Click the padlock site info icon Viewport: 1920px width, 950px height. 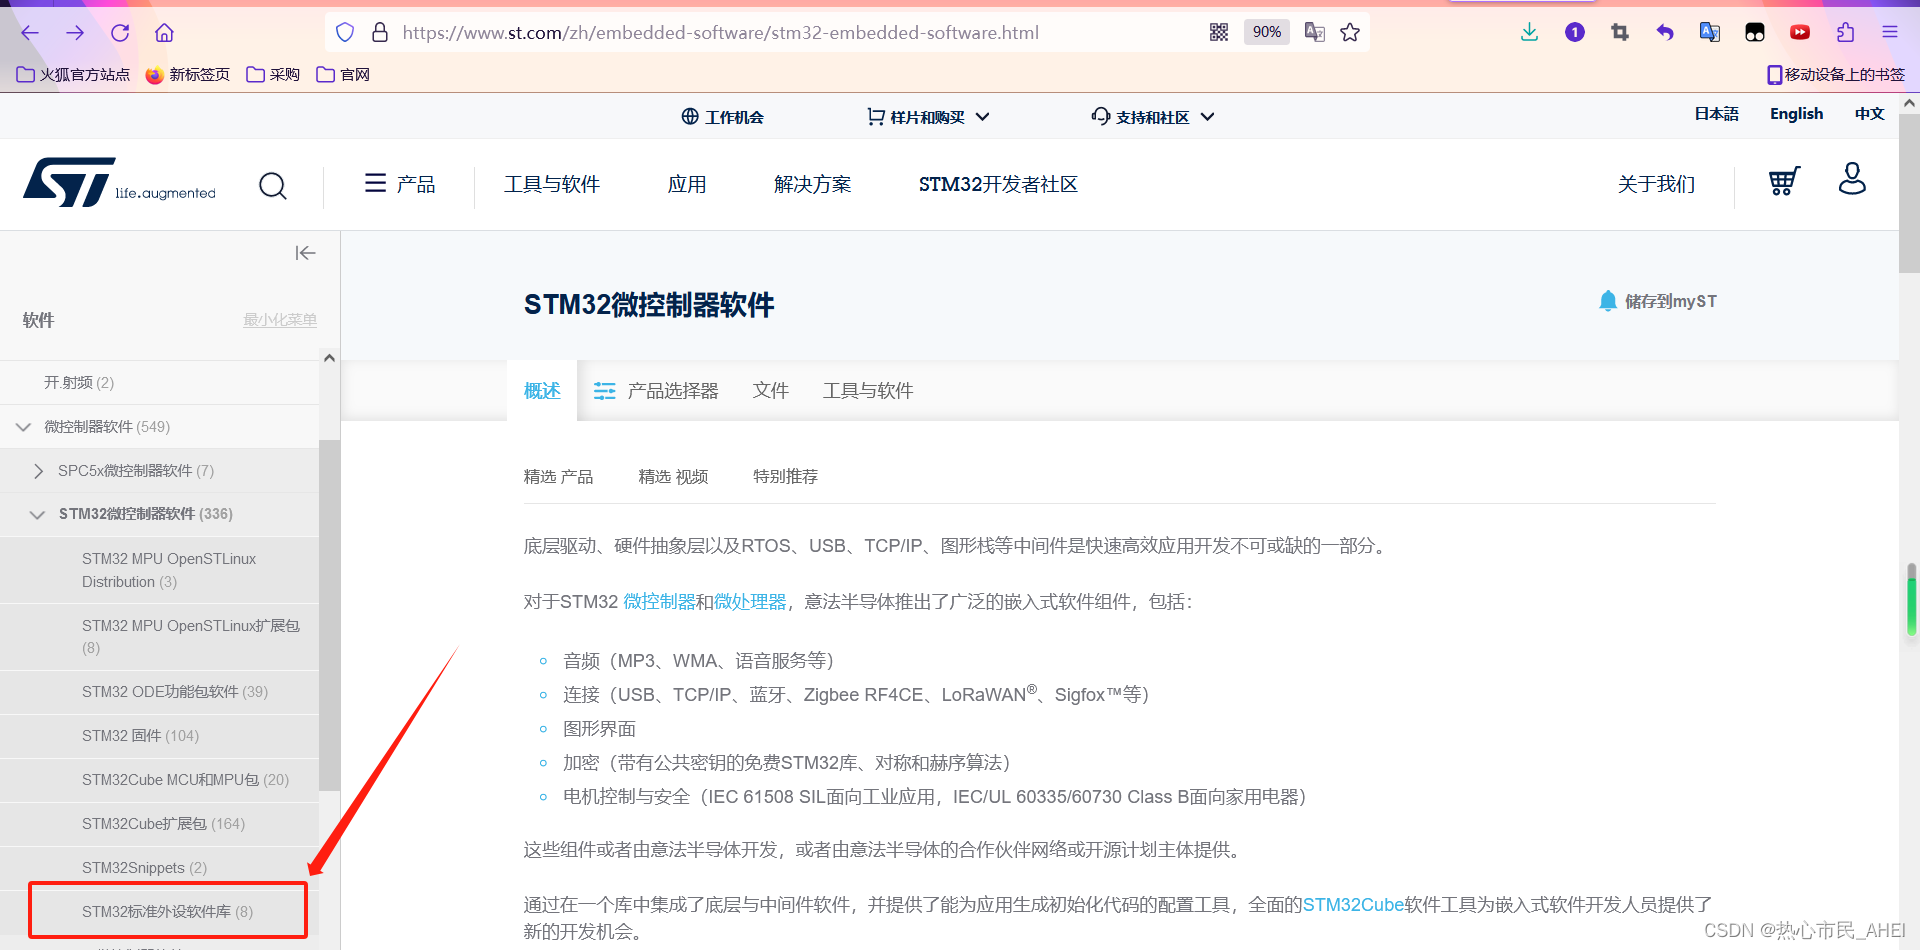(380, 33)
